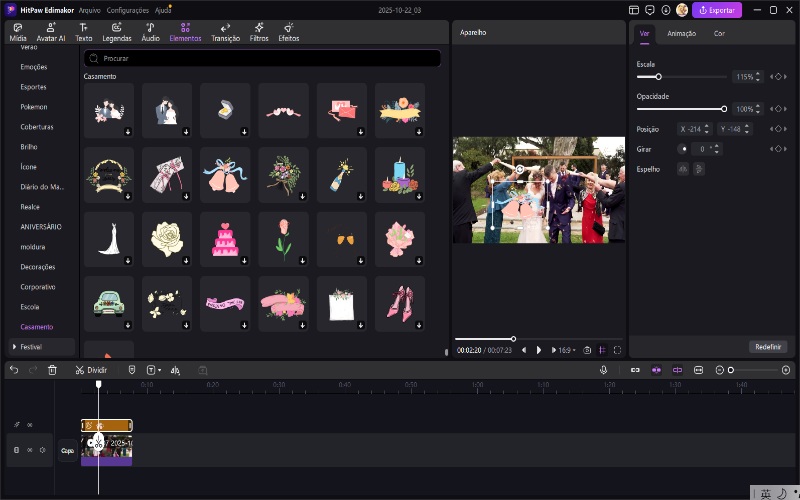The height and width of the screenshot is (500, 800).
Task: Open the 16:9 aspect ratio dropdown
Action: coord(565,350)
